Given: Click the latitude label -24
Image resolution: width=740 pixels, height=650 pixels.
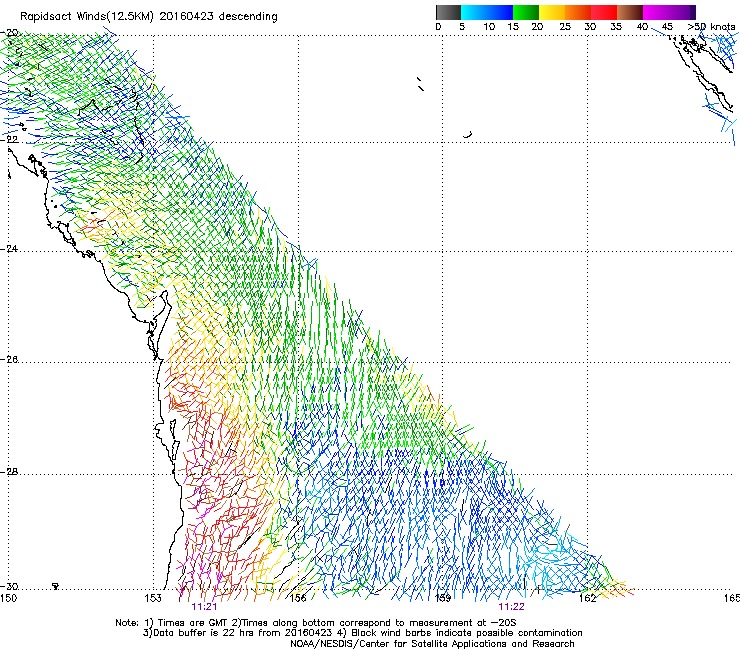Looking at the screenshot, I should coord(10,249).
